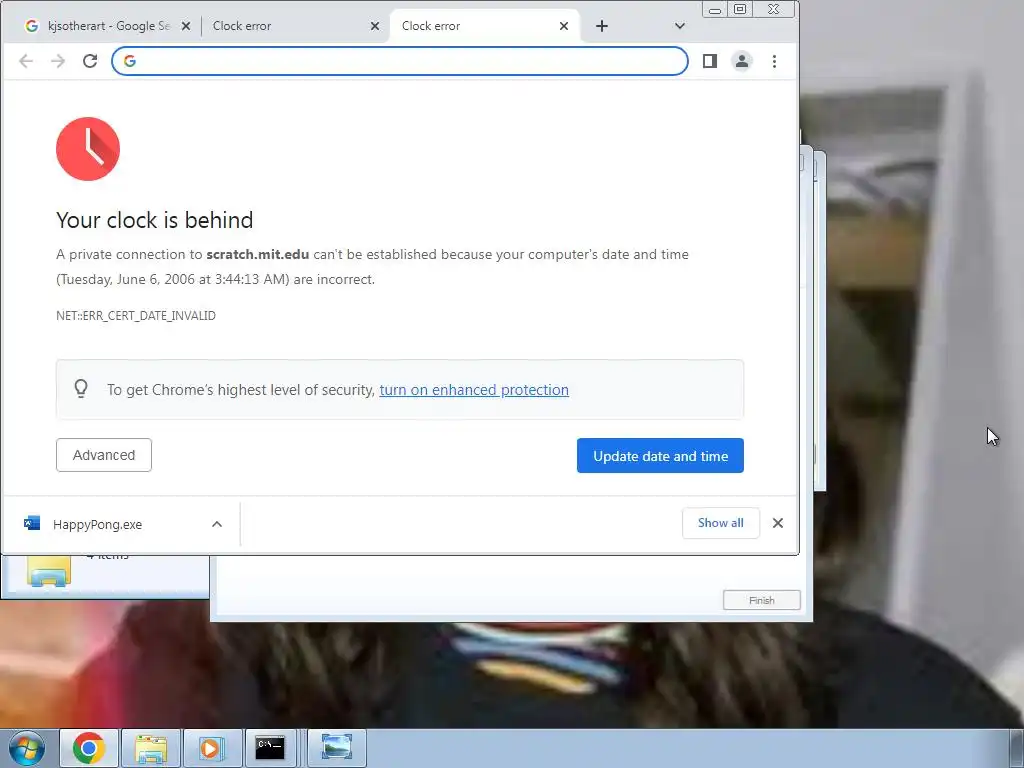The width and height of the screenshot is (1024, 768).
Task: Go forward with the forward arrow
Action: tap(58, 61)
